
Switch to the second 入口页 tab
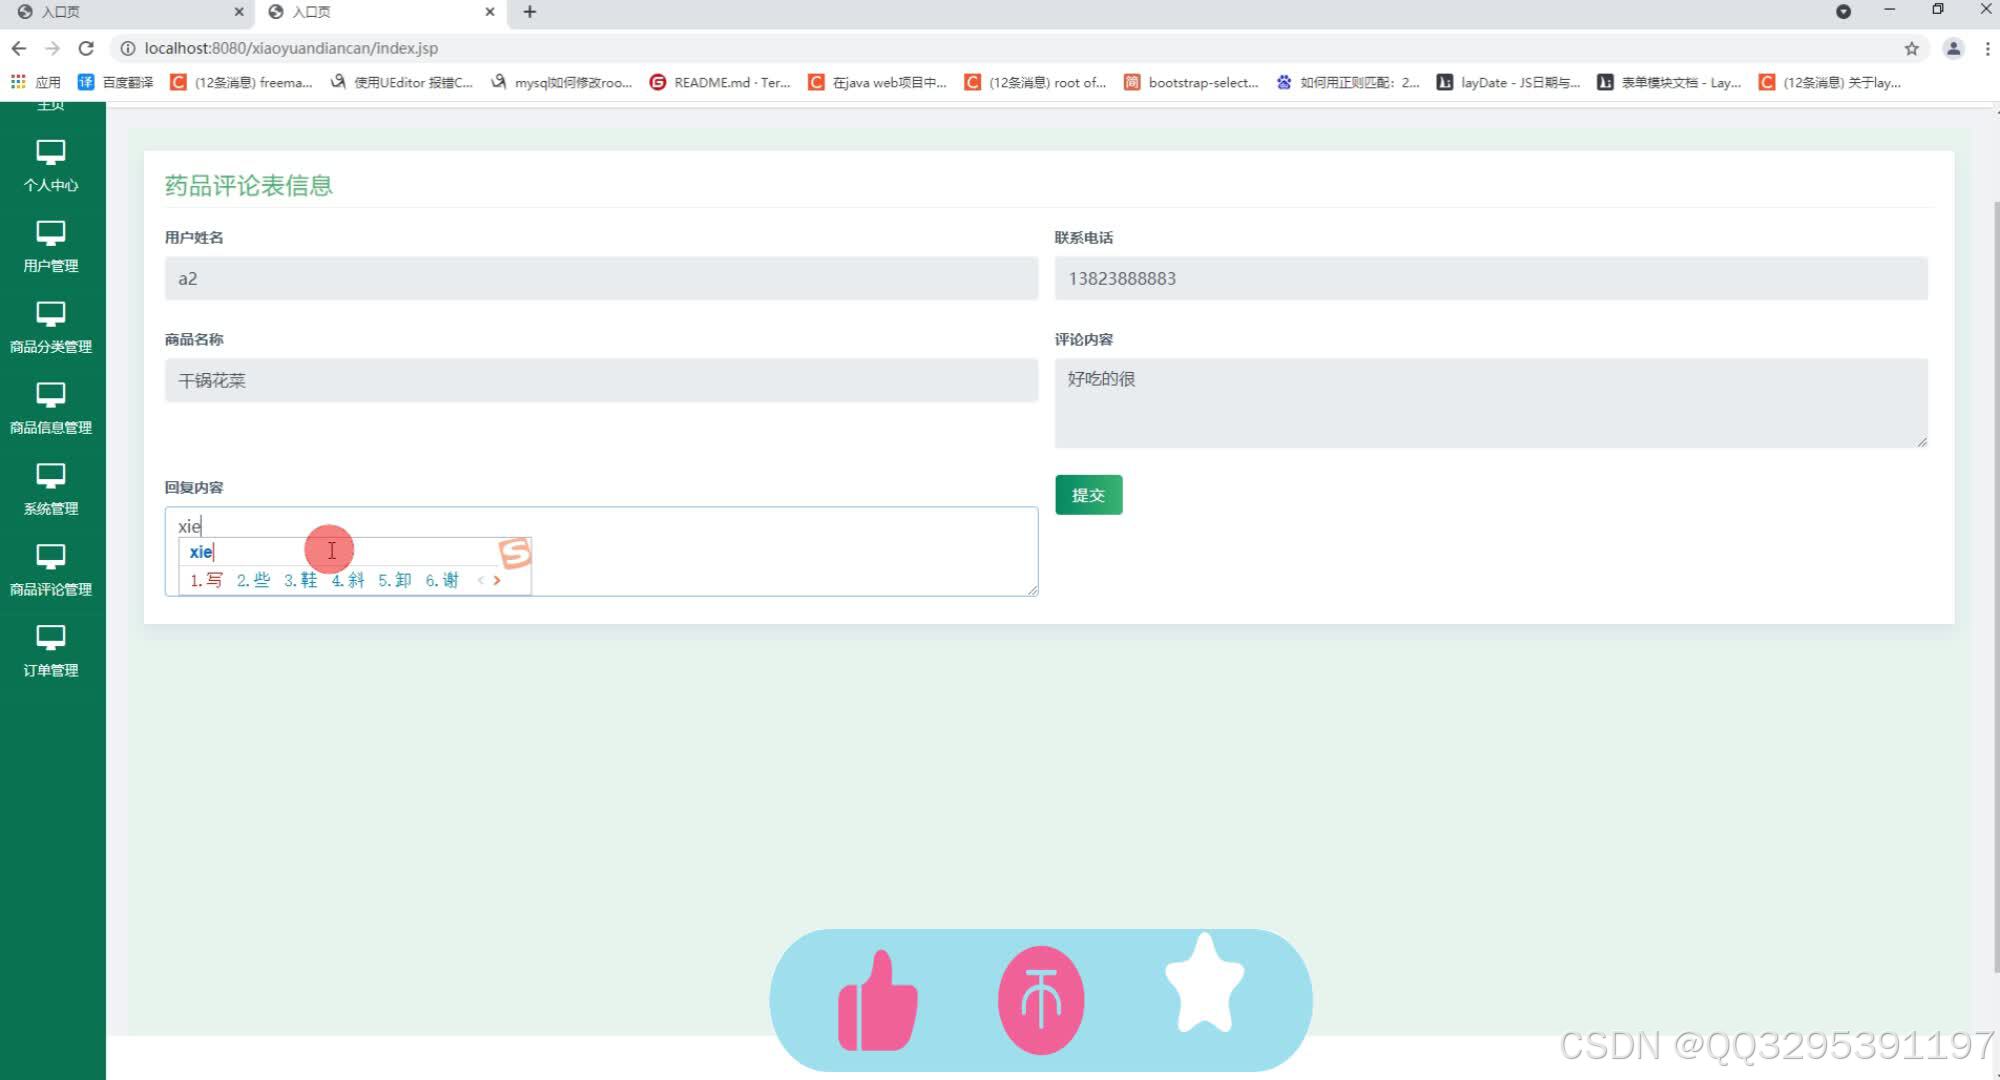point(380,12)
